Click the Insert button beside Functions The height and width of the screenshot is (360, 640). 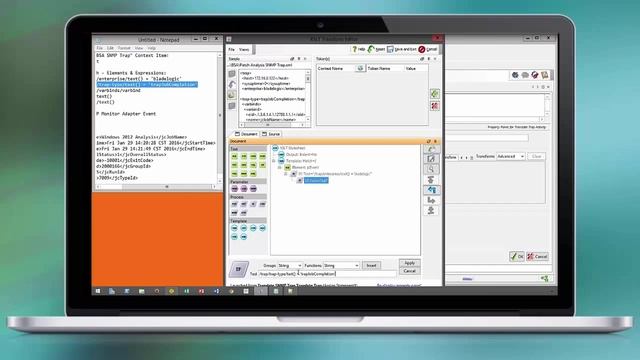[x=371, y=265]
